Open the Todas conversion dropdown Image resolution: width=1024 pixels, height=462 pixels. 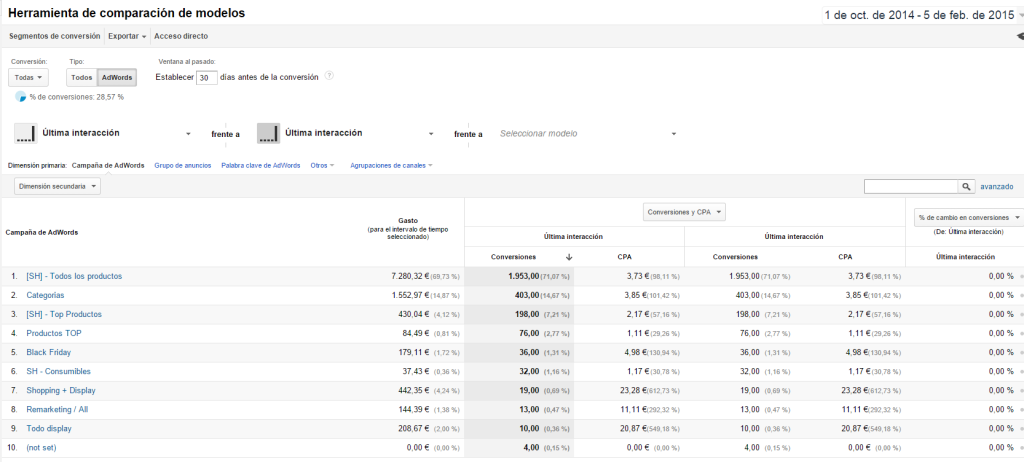(29, 78)
